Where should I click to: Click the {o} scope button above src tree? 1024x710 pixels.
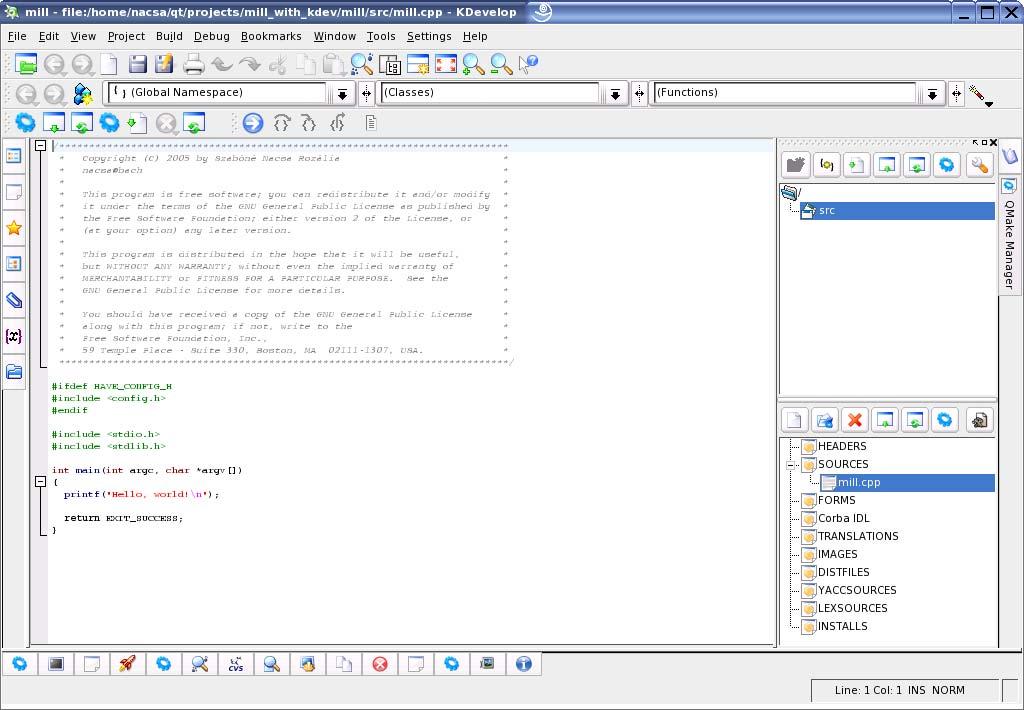pyautogui.click(x=826, y=165)
